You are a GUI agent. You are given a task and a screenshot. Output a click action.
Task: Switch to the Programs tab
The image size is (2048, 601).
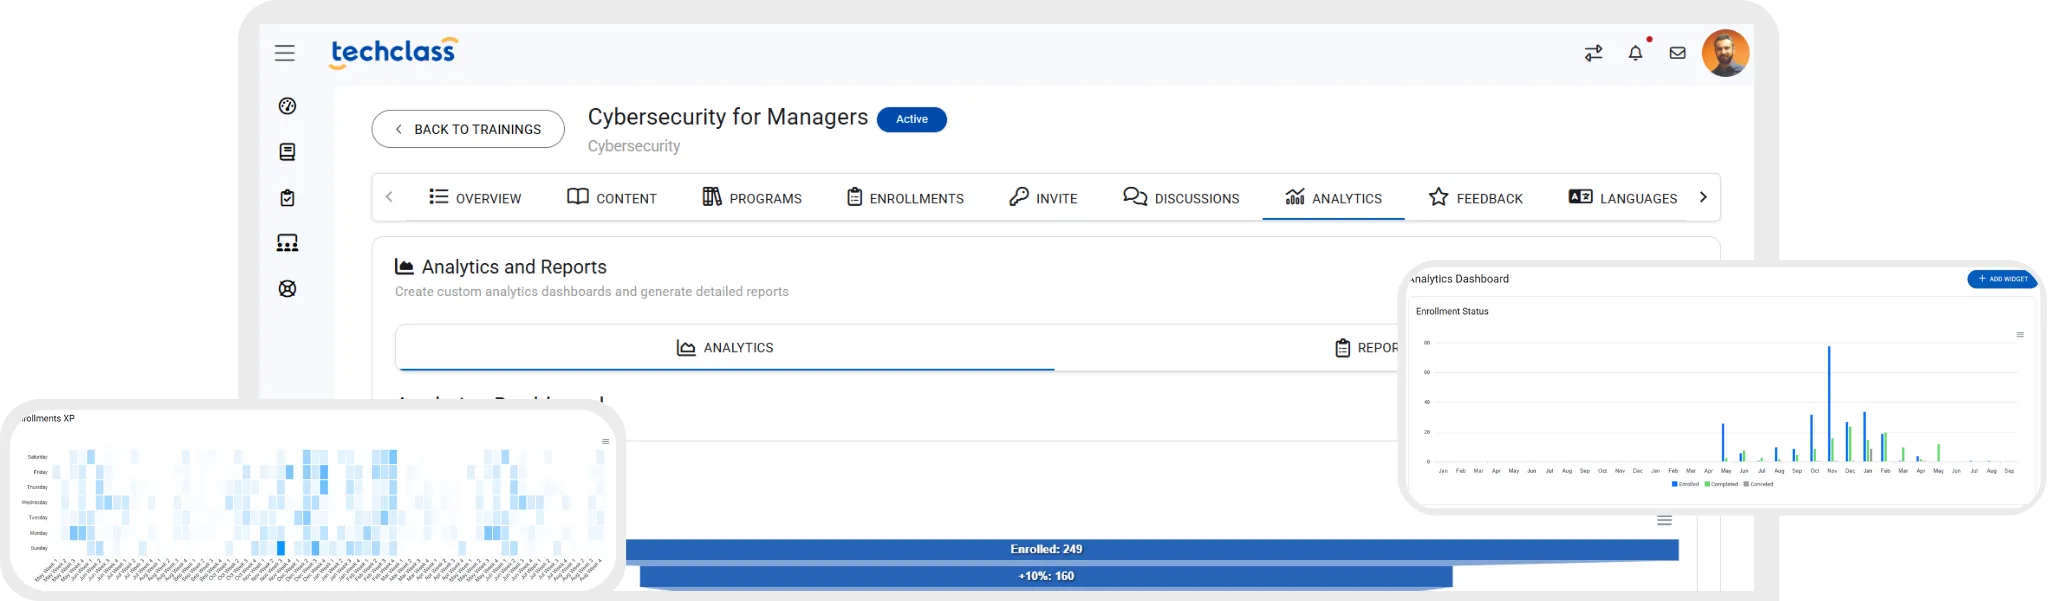(752, 198)
